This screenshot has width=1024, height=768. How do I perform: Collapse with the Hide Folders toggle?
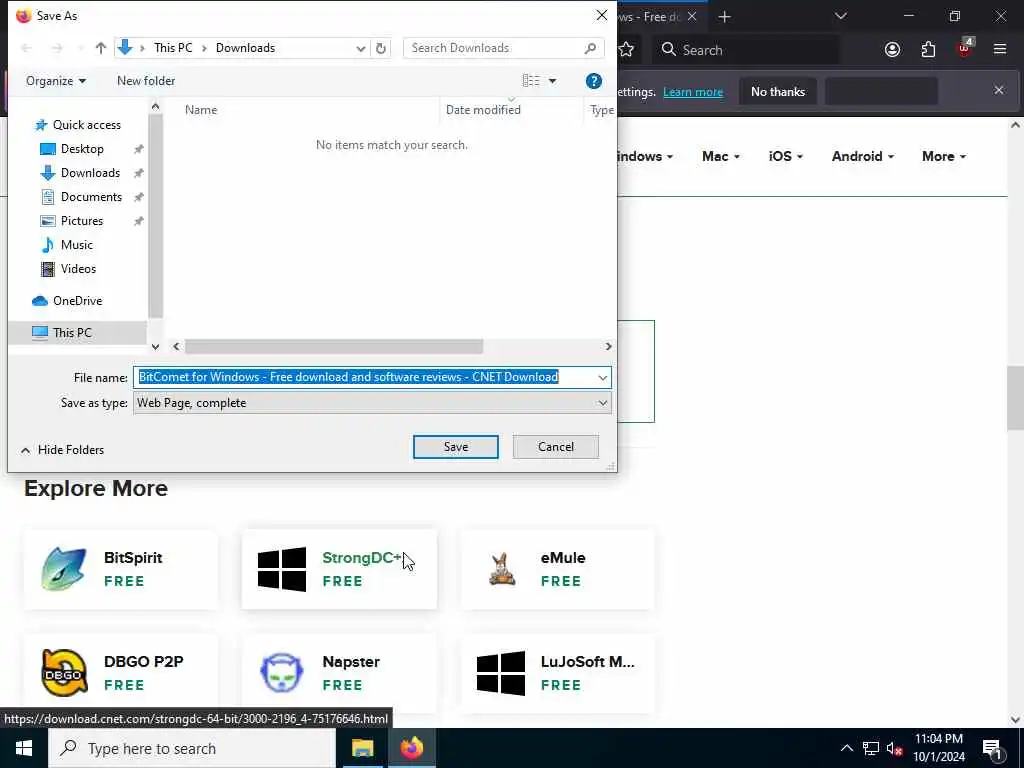tap(63, 450)
